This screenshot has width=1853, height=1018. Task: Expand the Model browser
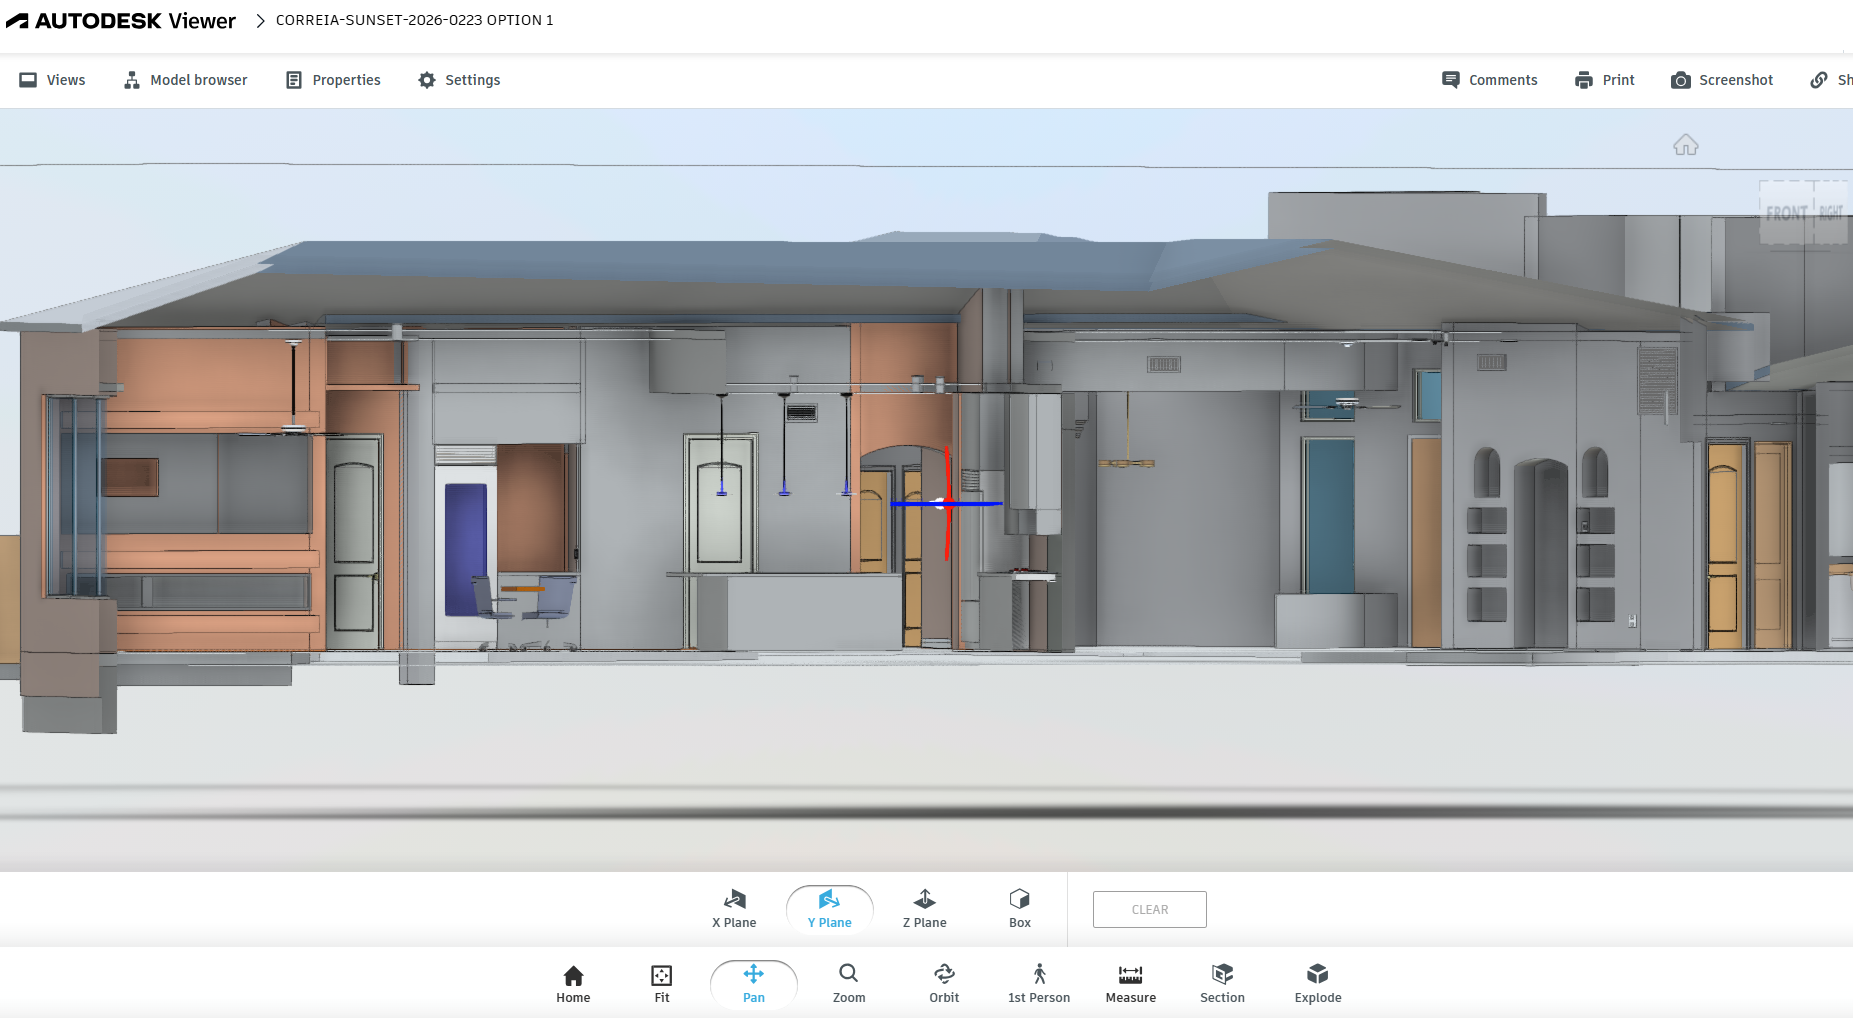[x=184, y=80]
